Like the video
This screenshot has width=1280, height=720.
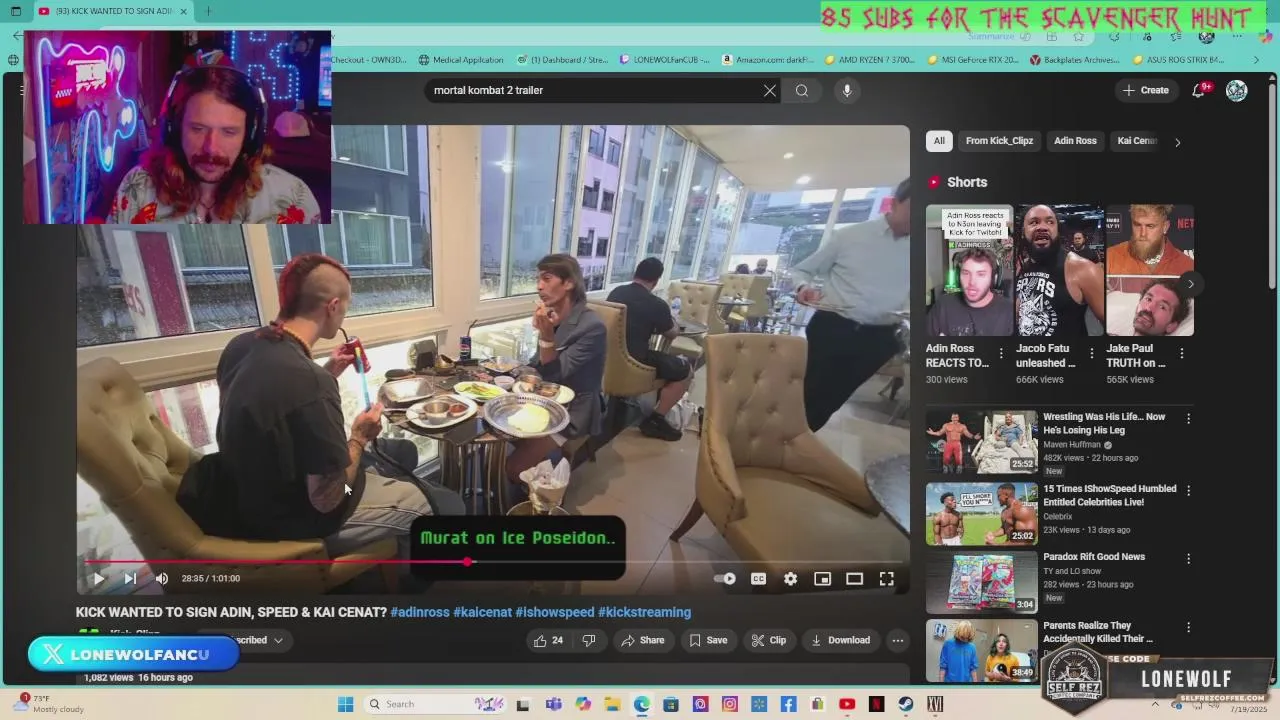pos(549,640)
